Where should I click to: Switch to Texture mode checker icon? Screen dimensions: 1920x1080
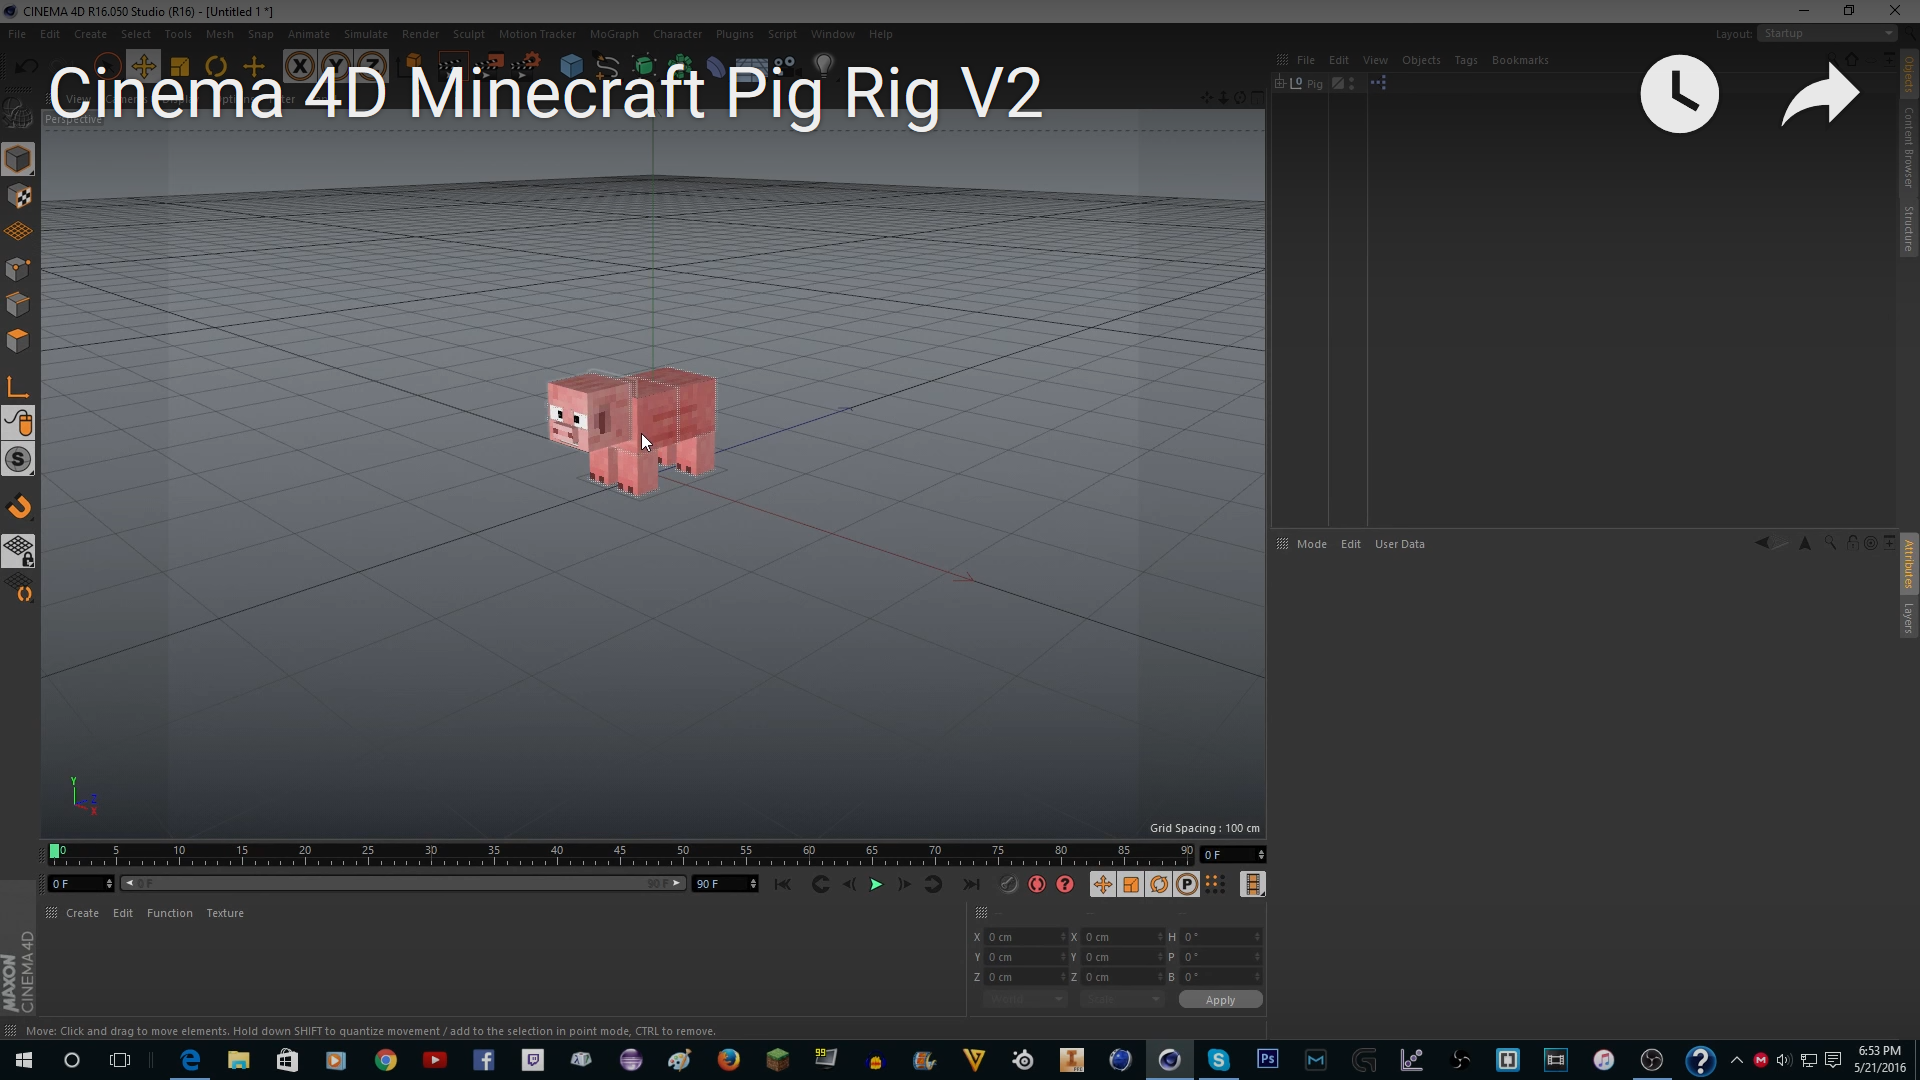[x=18, y=196]
